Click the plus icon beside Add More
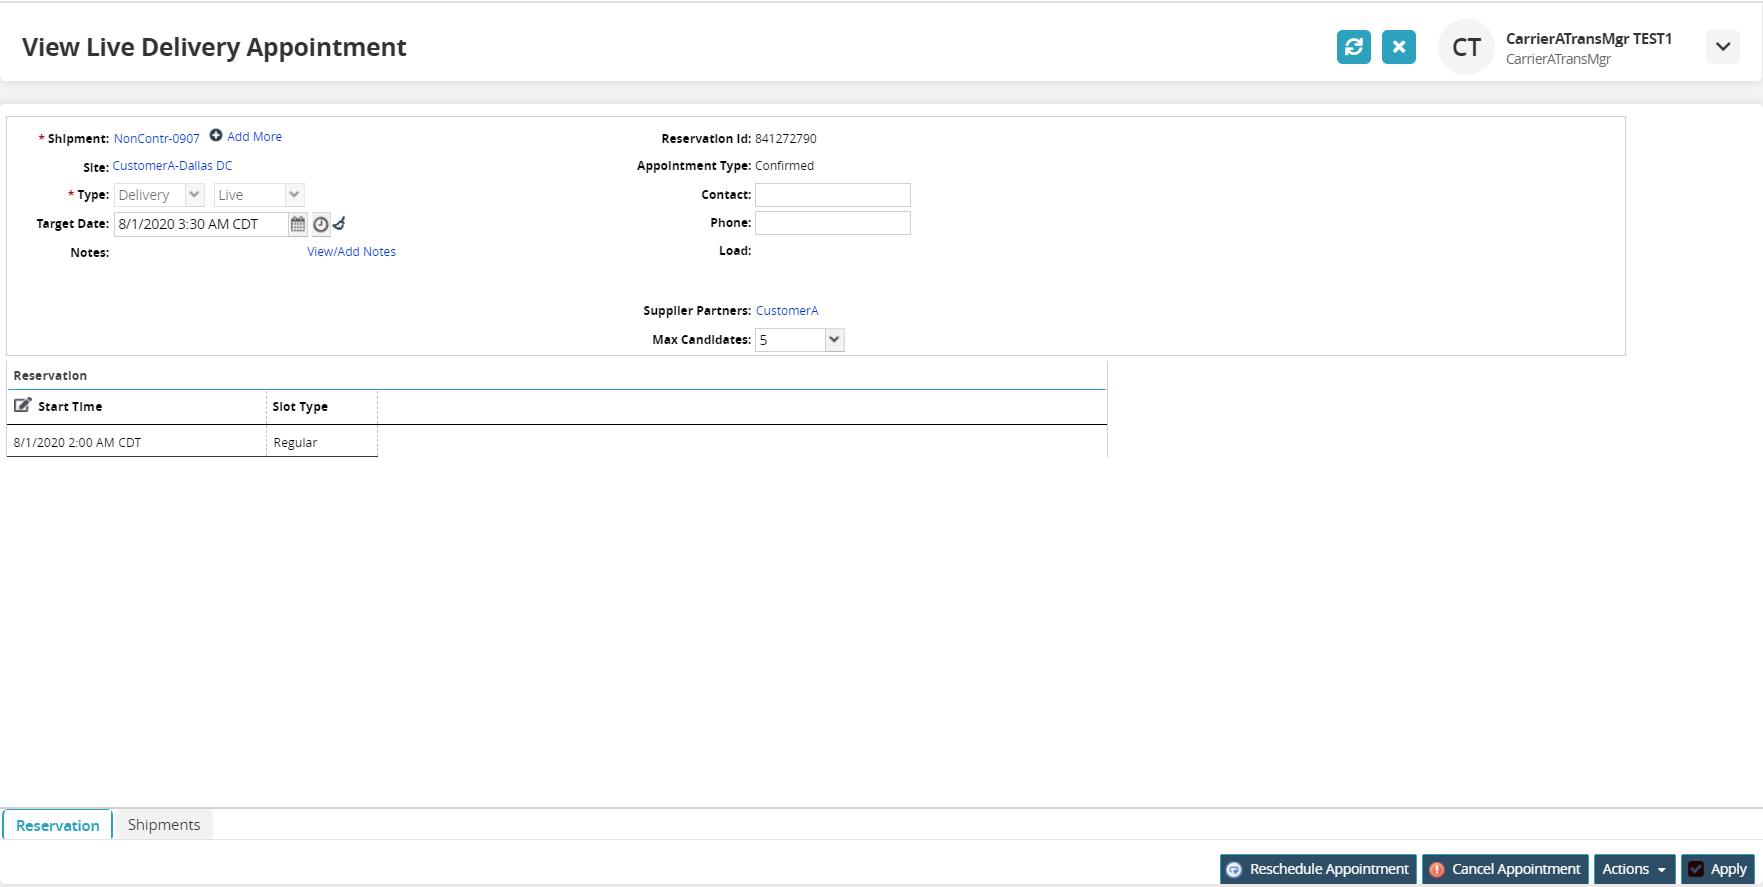 216,136
